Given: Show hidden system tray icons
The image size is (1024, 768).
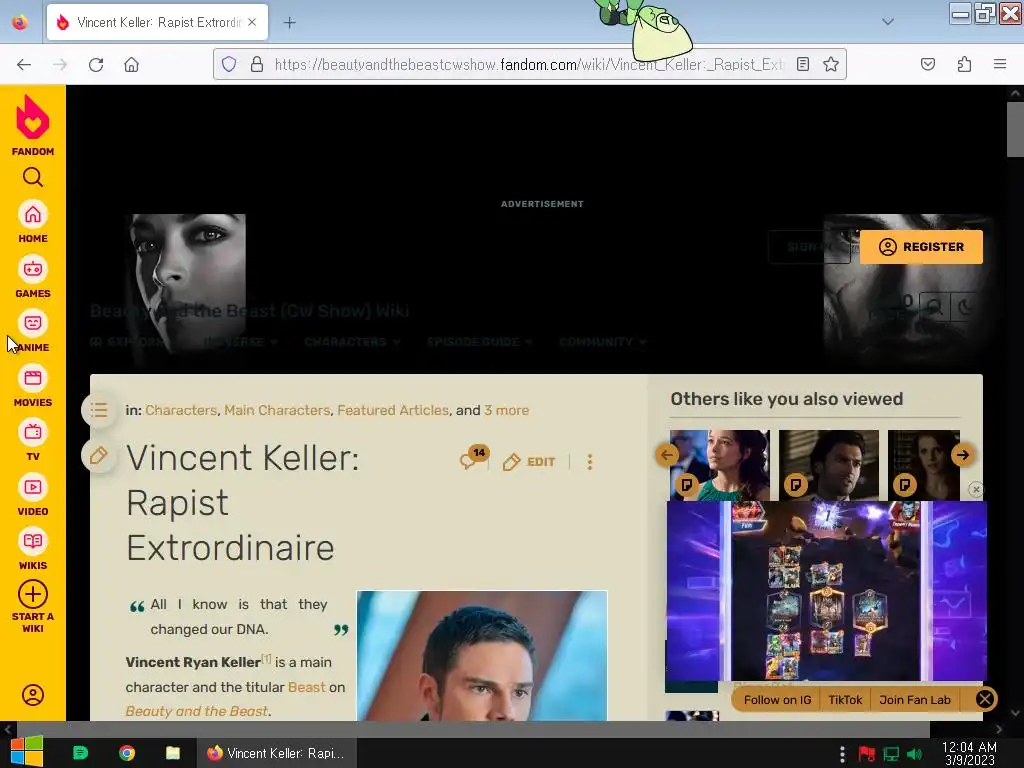Looking at the screenshot, I should [842, 754].
